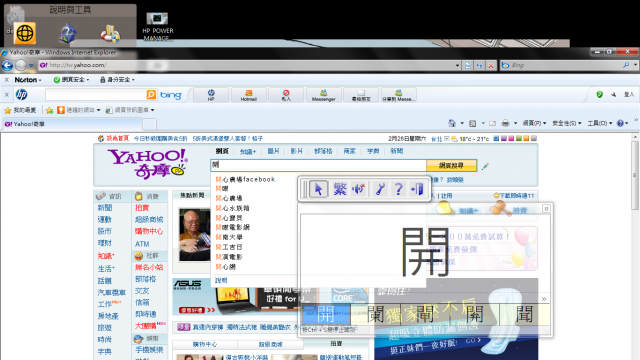Click the Print icon in IE command bar
This screenshot has height=360, width=640.
pos(505,123)
